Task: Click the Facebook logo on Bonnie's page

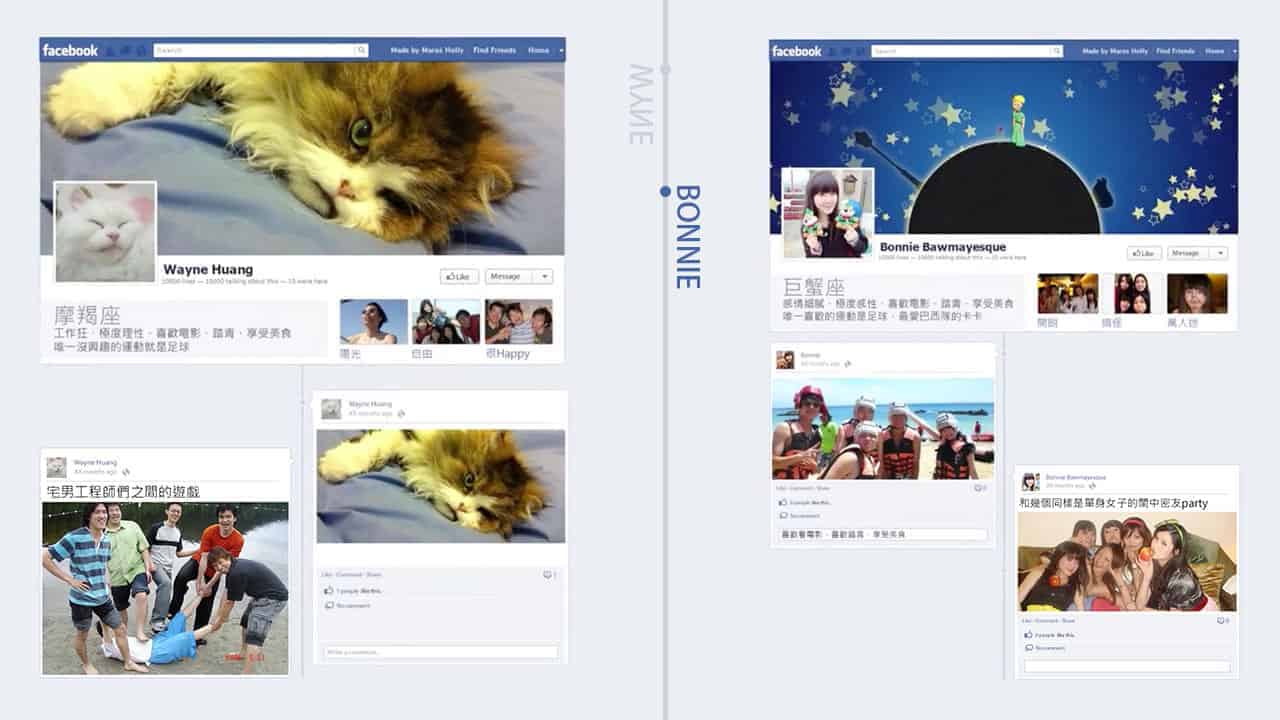Action: tap(797, 51)
